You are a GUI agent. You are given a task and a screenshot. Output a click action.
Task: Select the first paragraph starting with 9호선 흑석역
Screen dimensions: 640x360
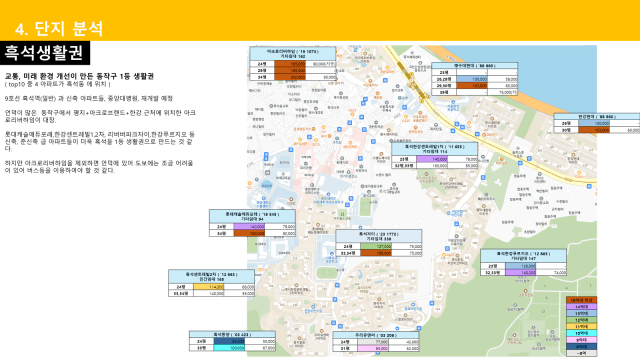[89, 98]
